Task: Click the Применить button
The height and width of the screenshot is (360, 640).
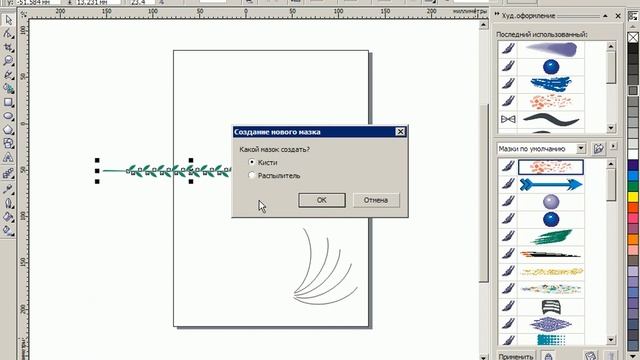Action: tap(516, 356)
